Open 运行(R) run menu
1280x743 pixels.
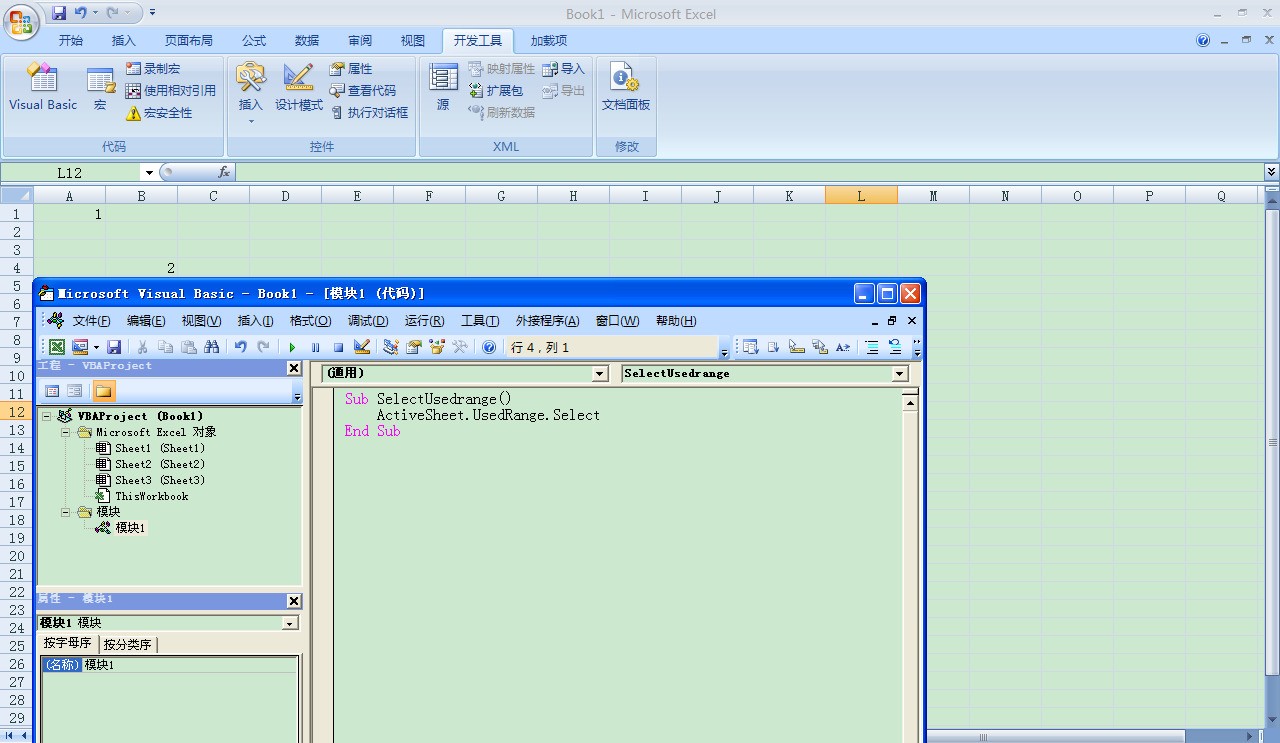click(x=425, y=321)
